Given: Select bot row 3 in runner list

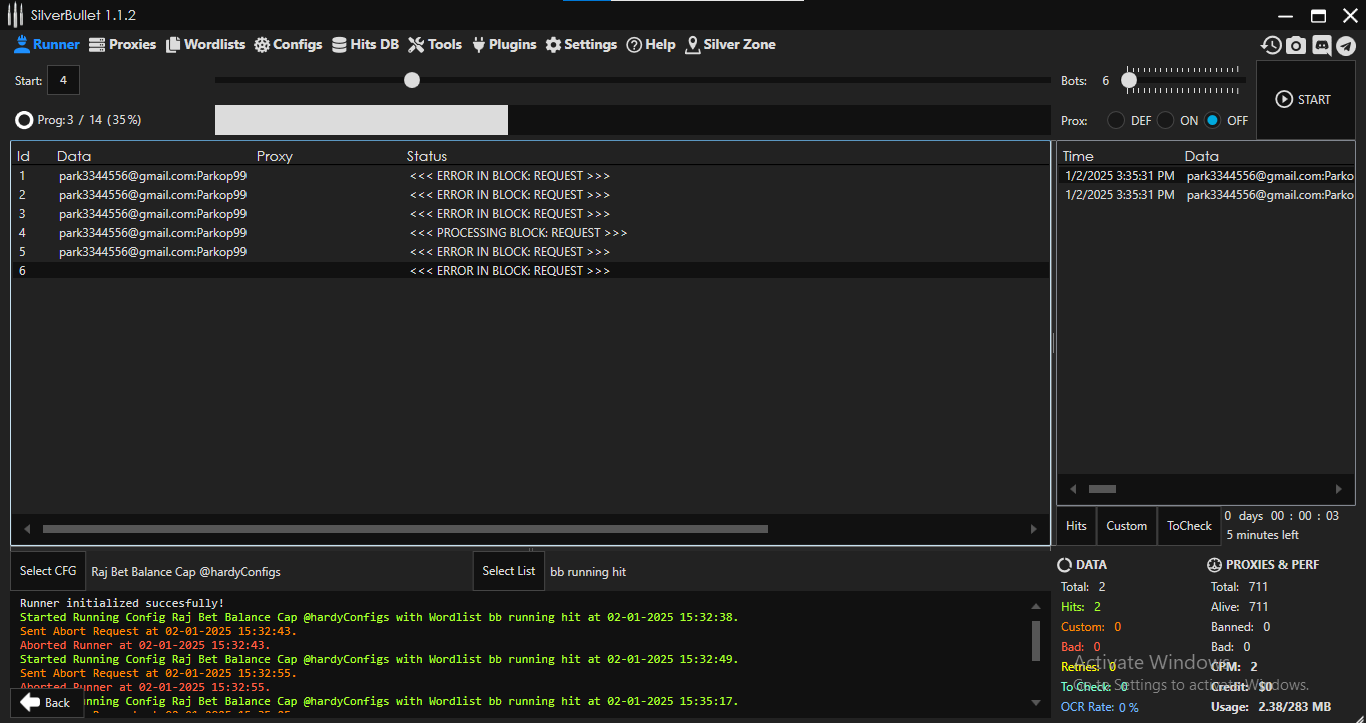Looking at the screenshot, I should [x=530, y=214].
